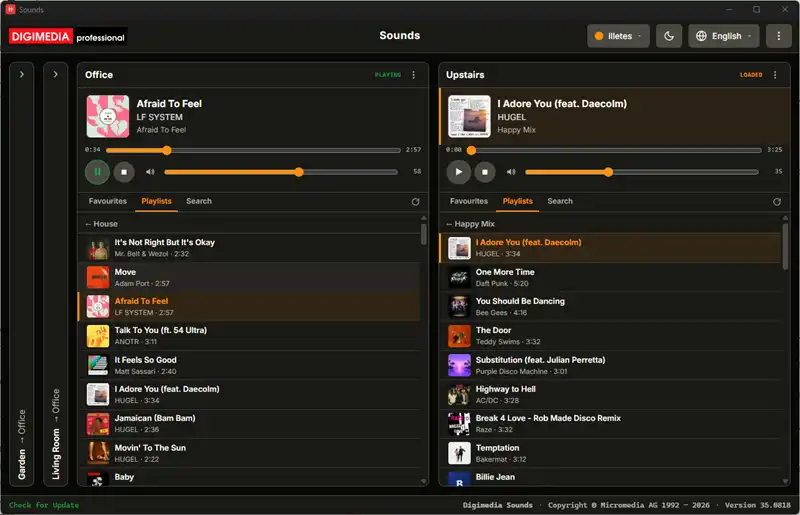This screenshot has height=515, width=800.
Task: Switch to Favourites tab in Office
Action: click(108, 201)
